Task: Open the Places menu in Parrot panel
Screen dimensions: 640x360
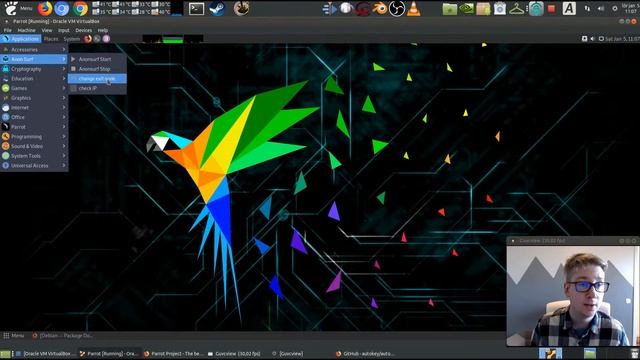Action: pyautogui.click(x=51, y=39)
